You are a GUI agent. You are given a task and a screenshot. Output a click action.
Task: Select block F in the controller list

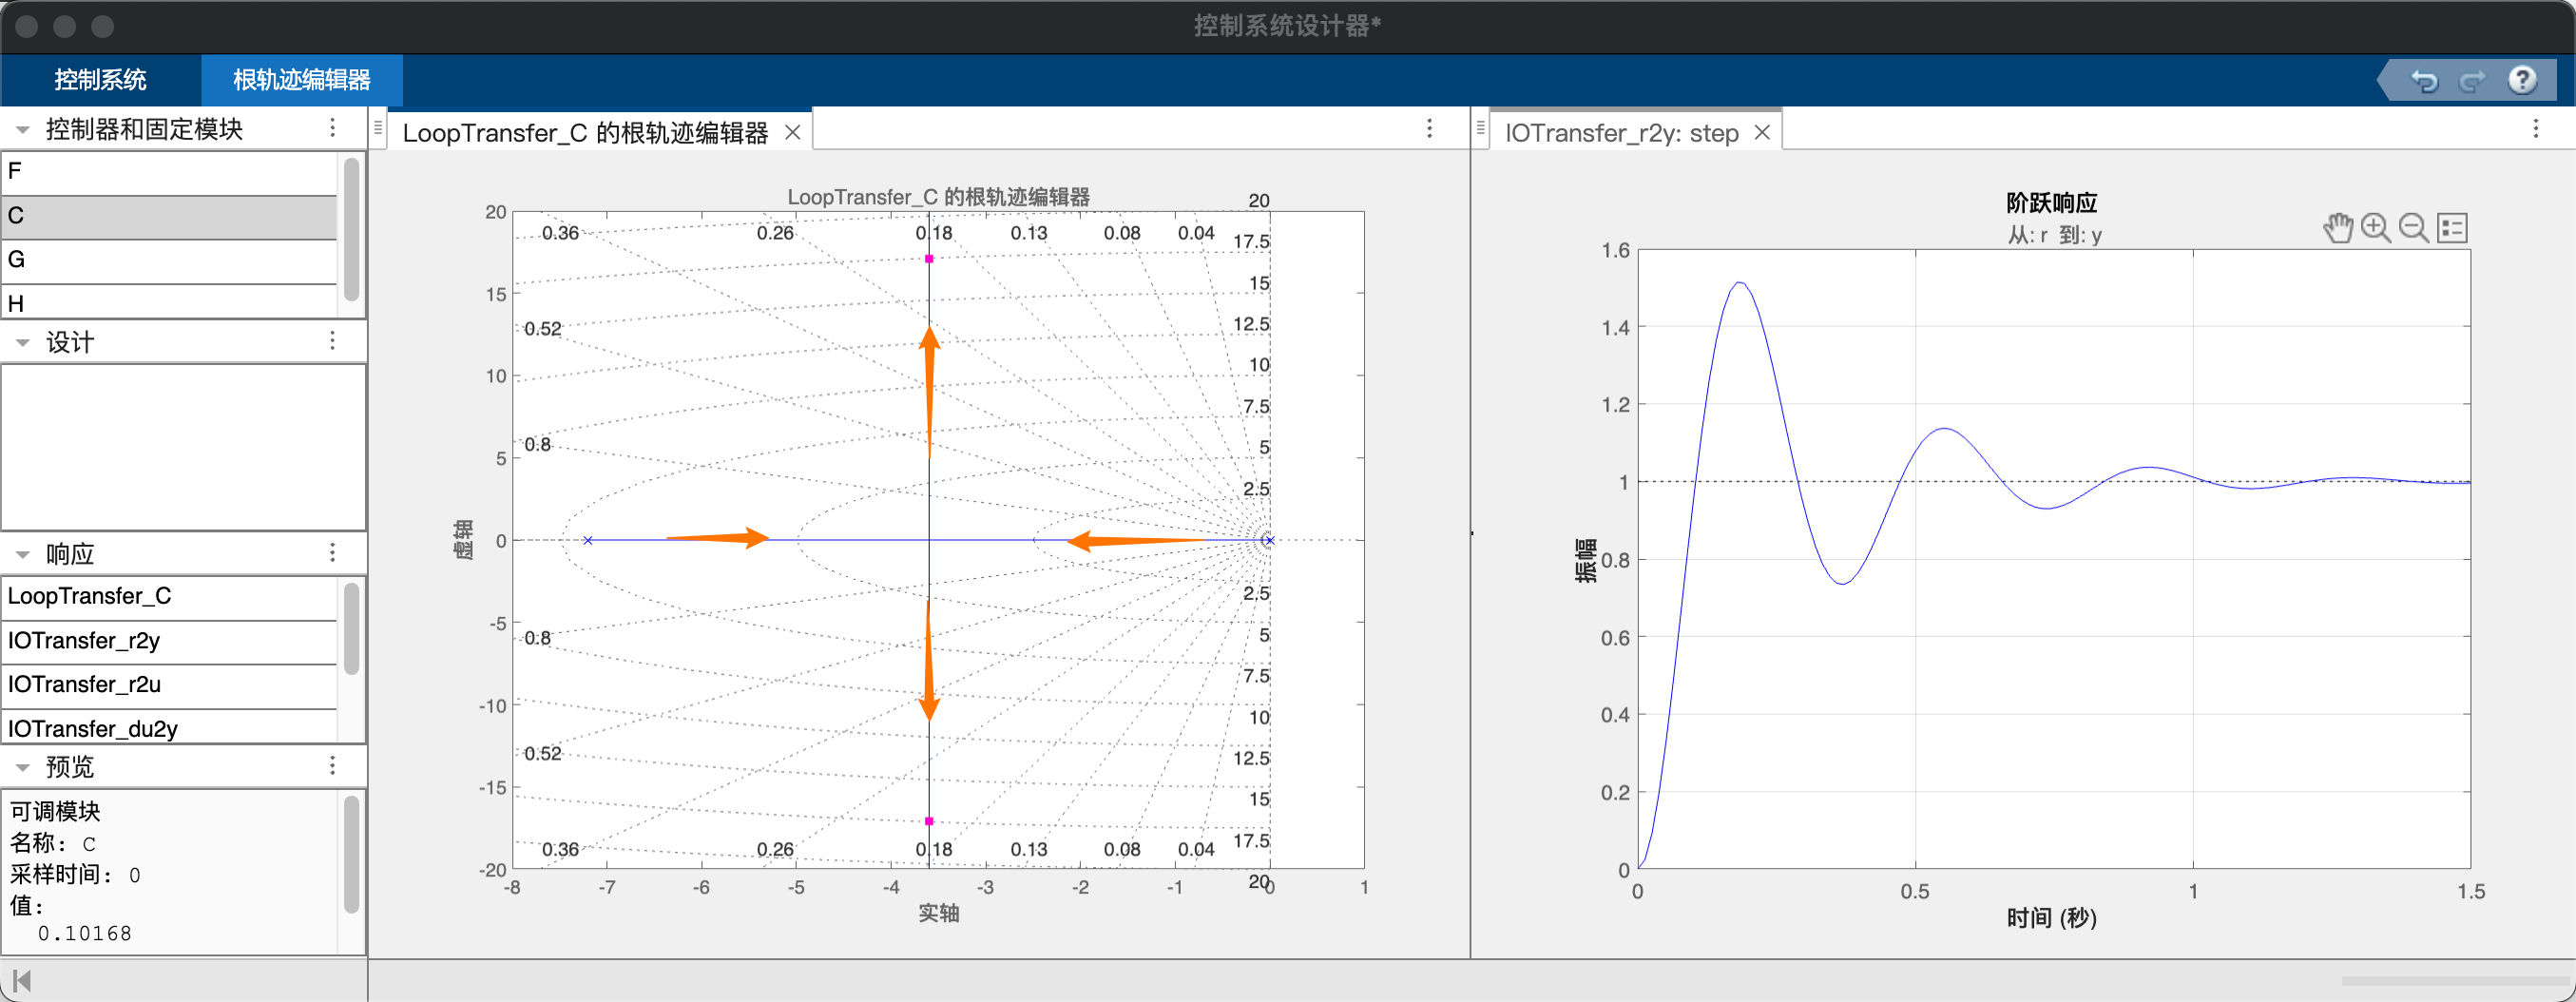170,172
